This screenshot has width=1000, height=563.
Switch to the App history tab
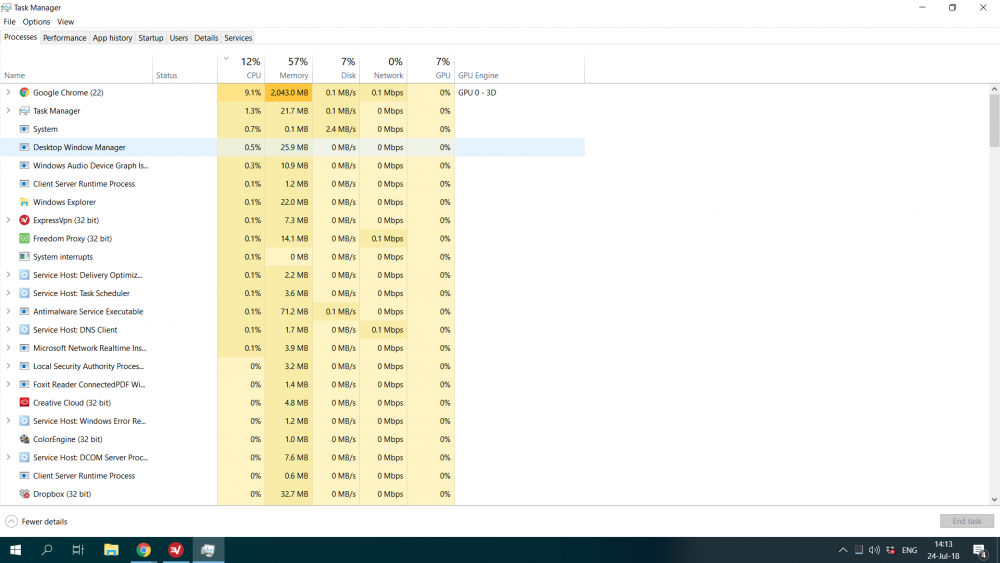(112, 38)
